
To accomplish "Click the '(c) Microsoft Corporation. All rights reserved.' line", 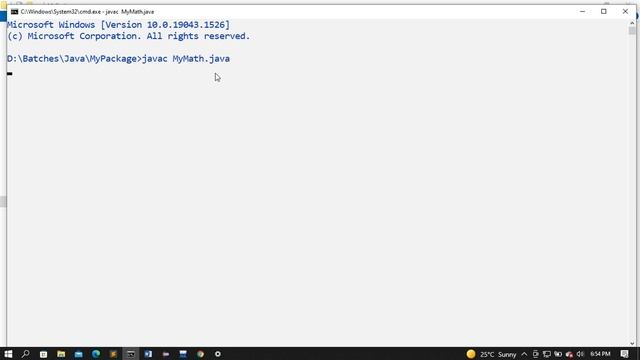I will coord(129,36).
